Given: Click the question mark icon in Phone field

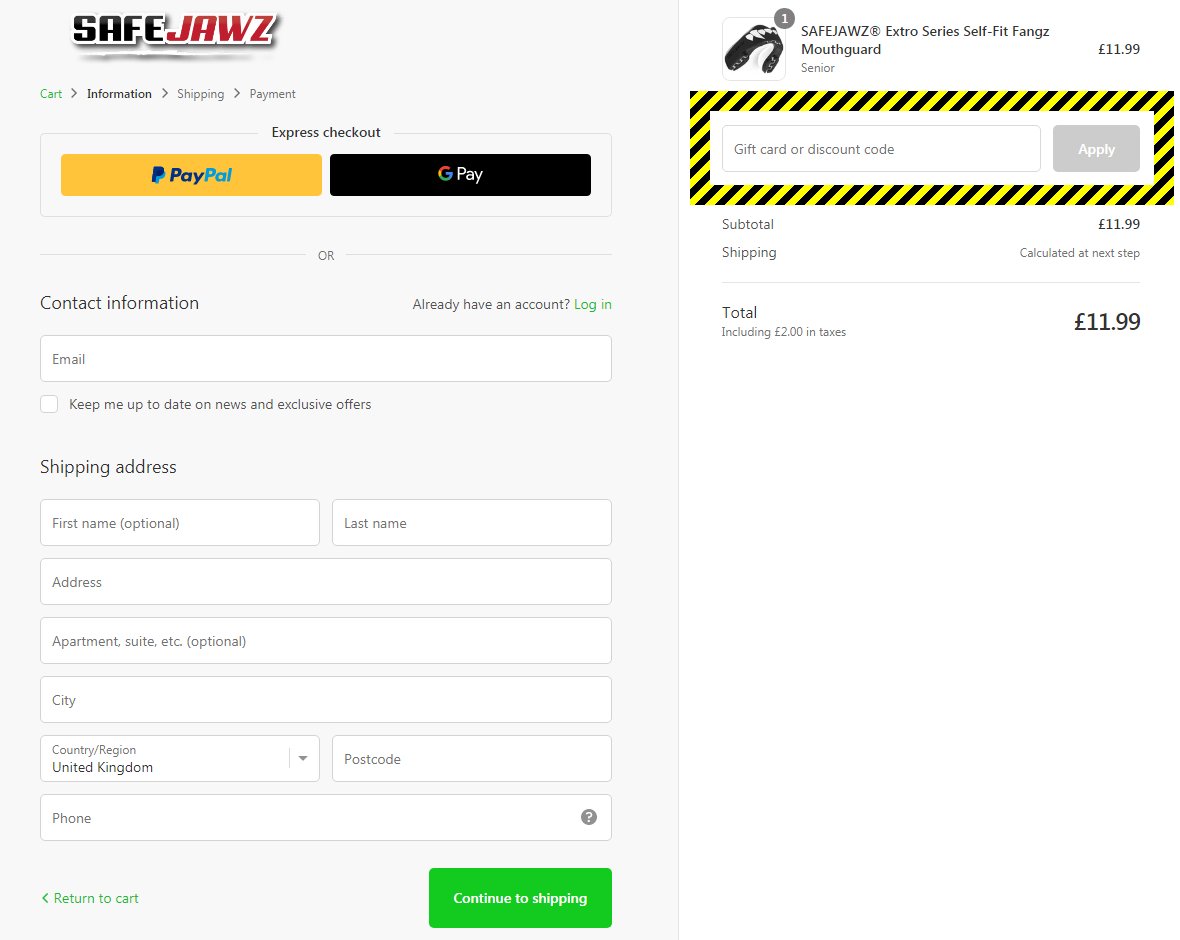Looking at the screenshot, I should point(589,817).
